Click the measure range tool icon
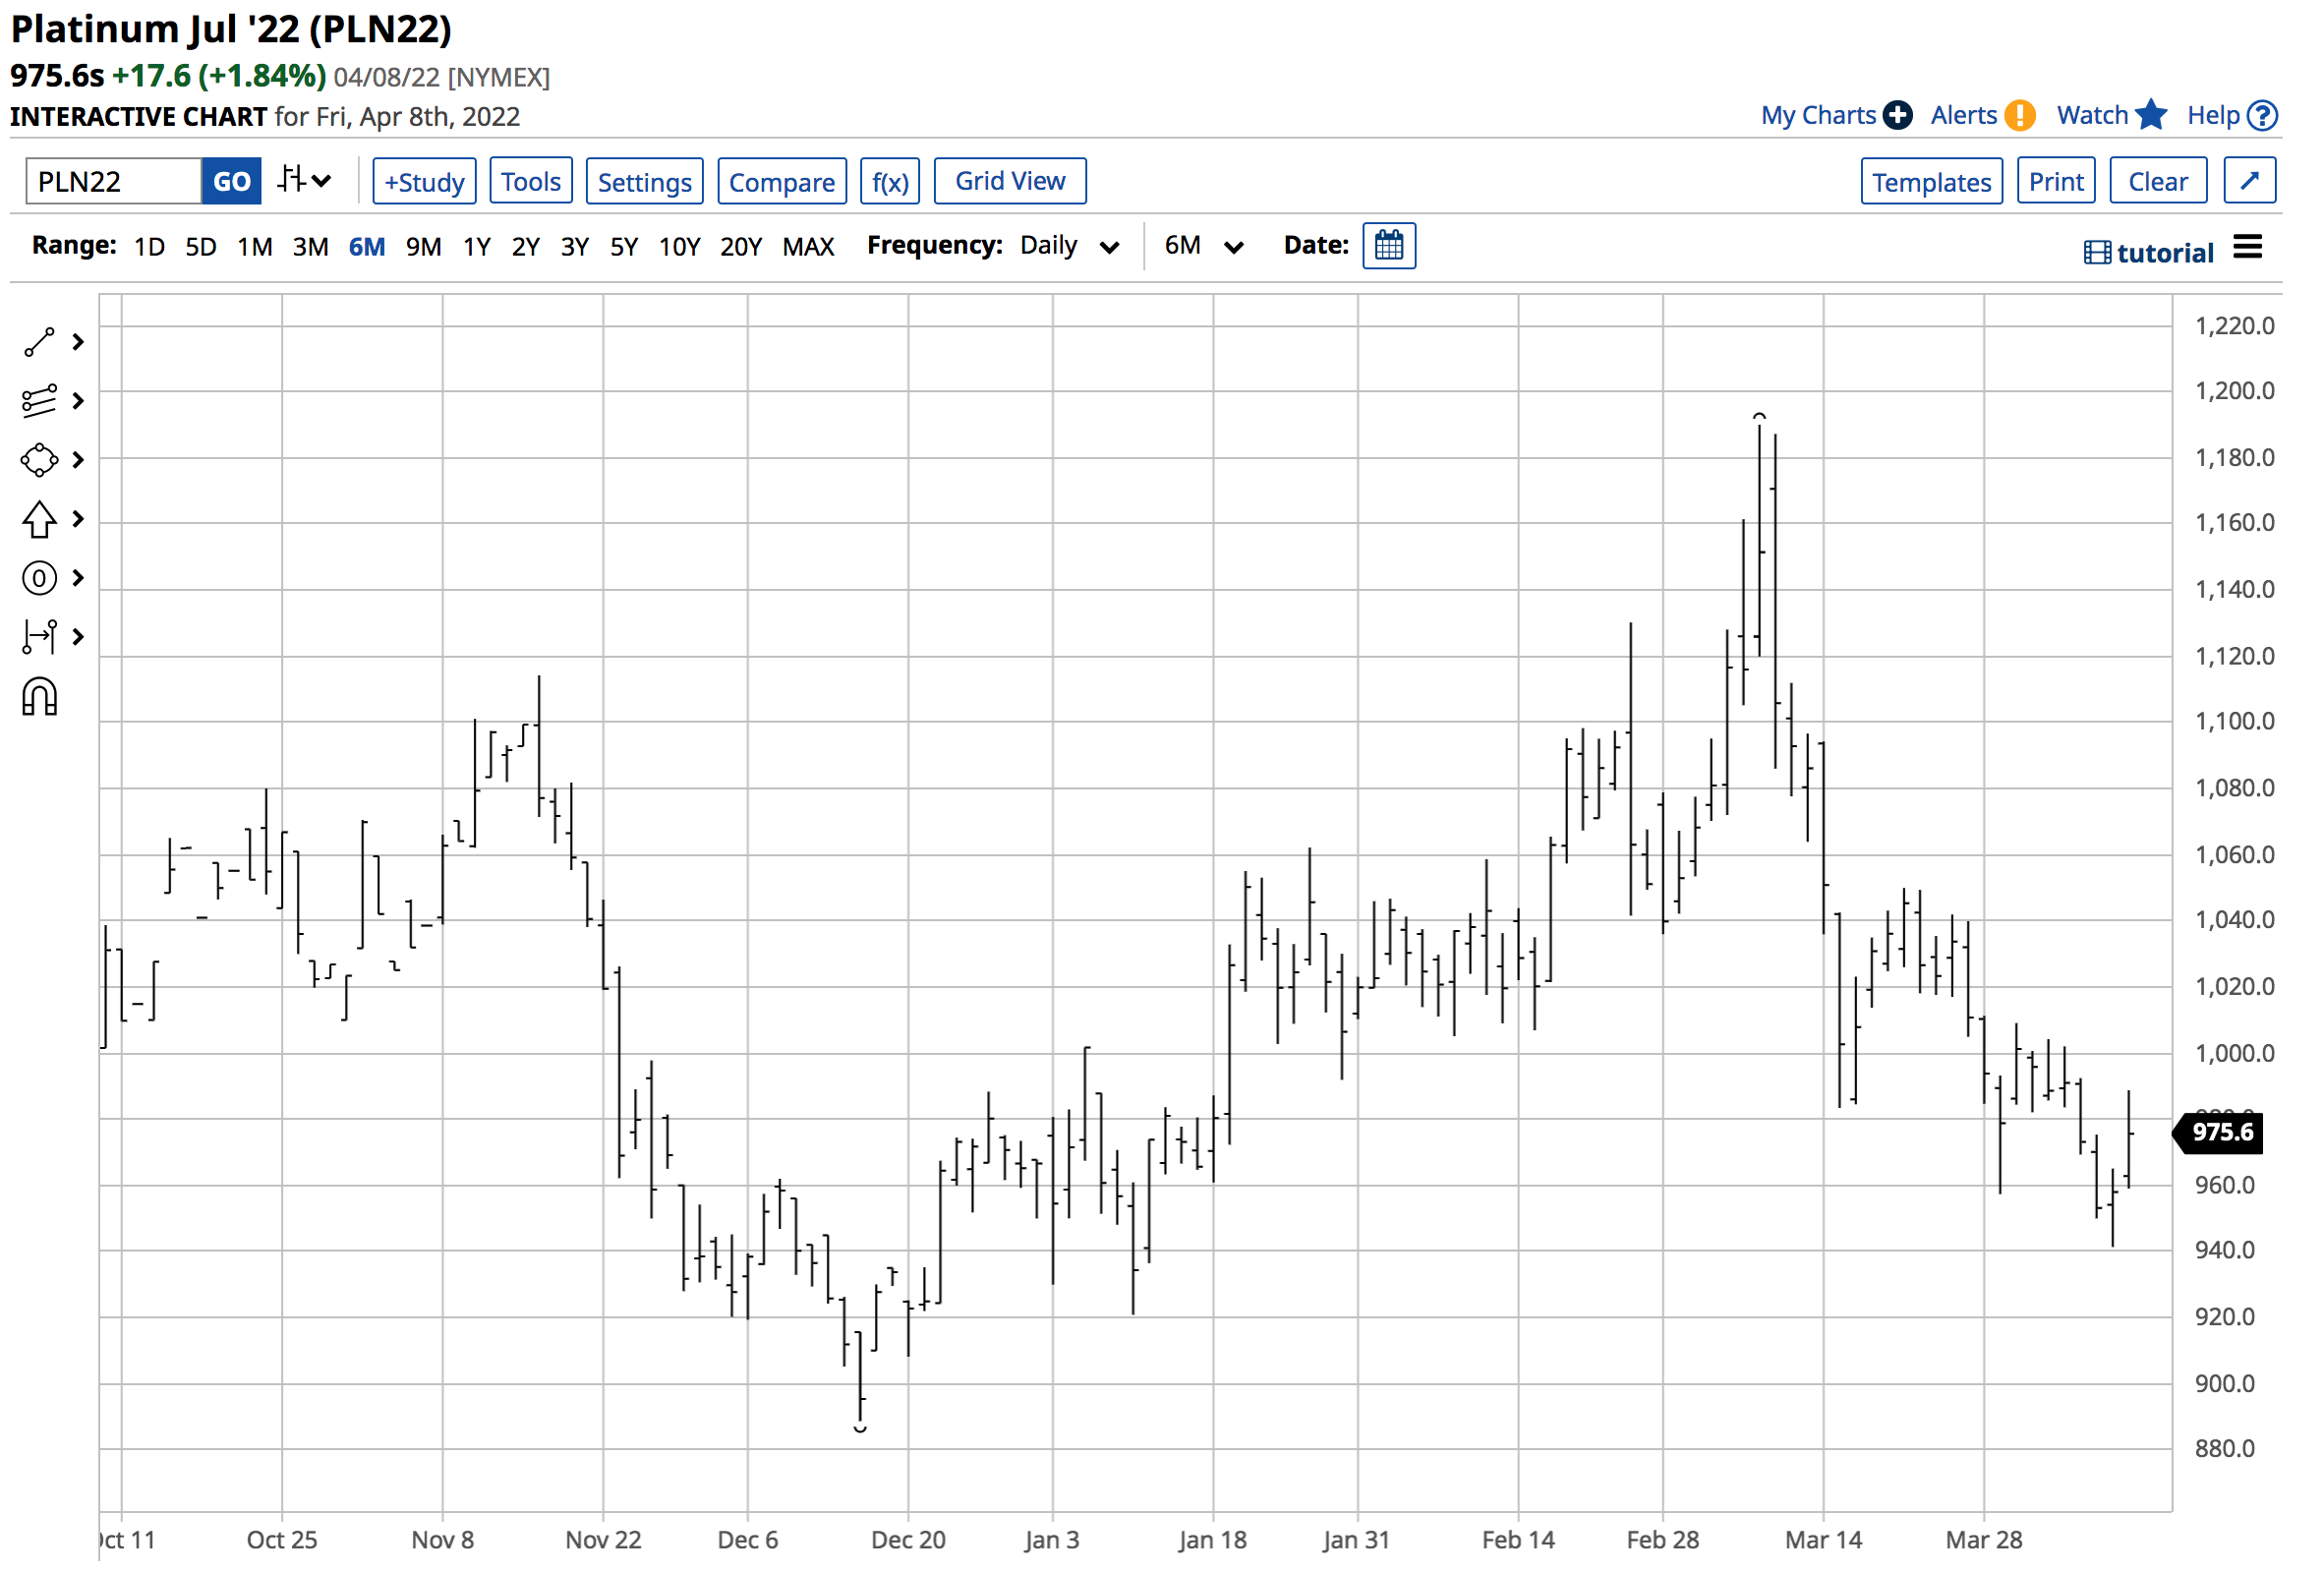The image size is (2324, 1573). point(39,638)
